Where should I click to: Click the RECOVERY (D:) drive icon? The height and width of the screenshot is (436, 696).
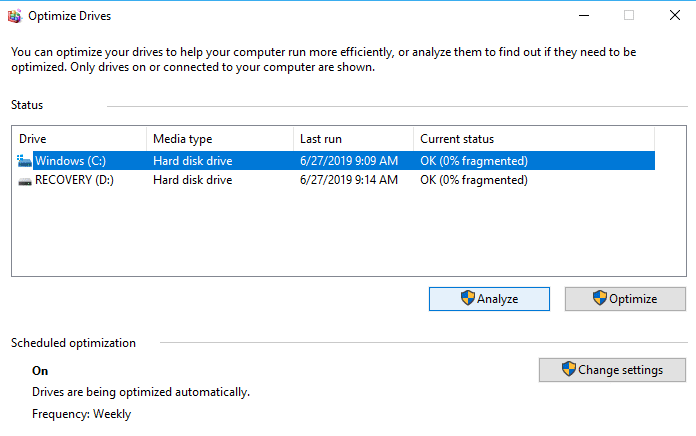click(25, 180)
